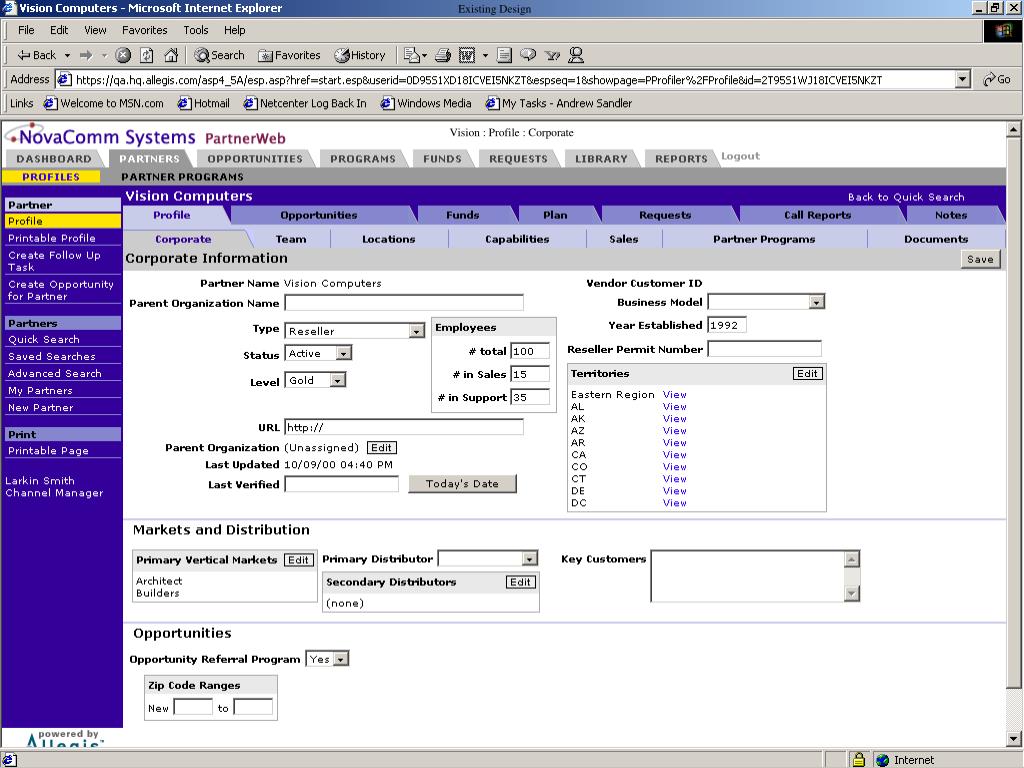Viewport: 1024px width, 768px height.
Task: Open Opportunity Referral Program dropdown
Action: point(341,659)
